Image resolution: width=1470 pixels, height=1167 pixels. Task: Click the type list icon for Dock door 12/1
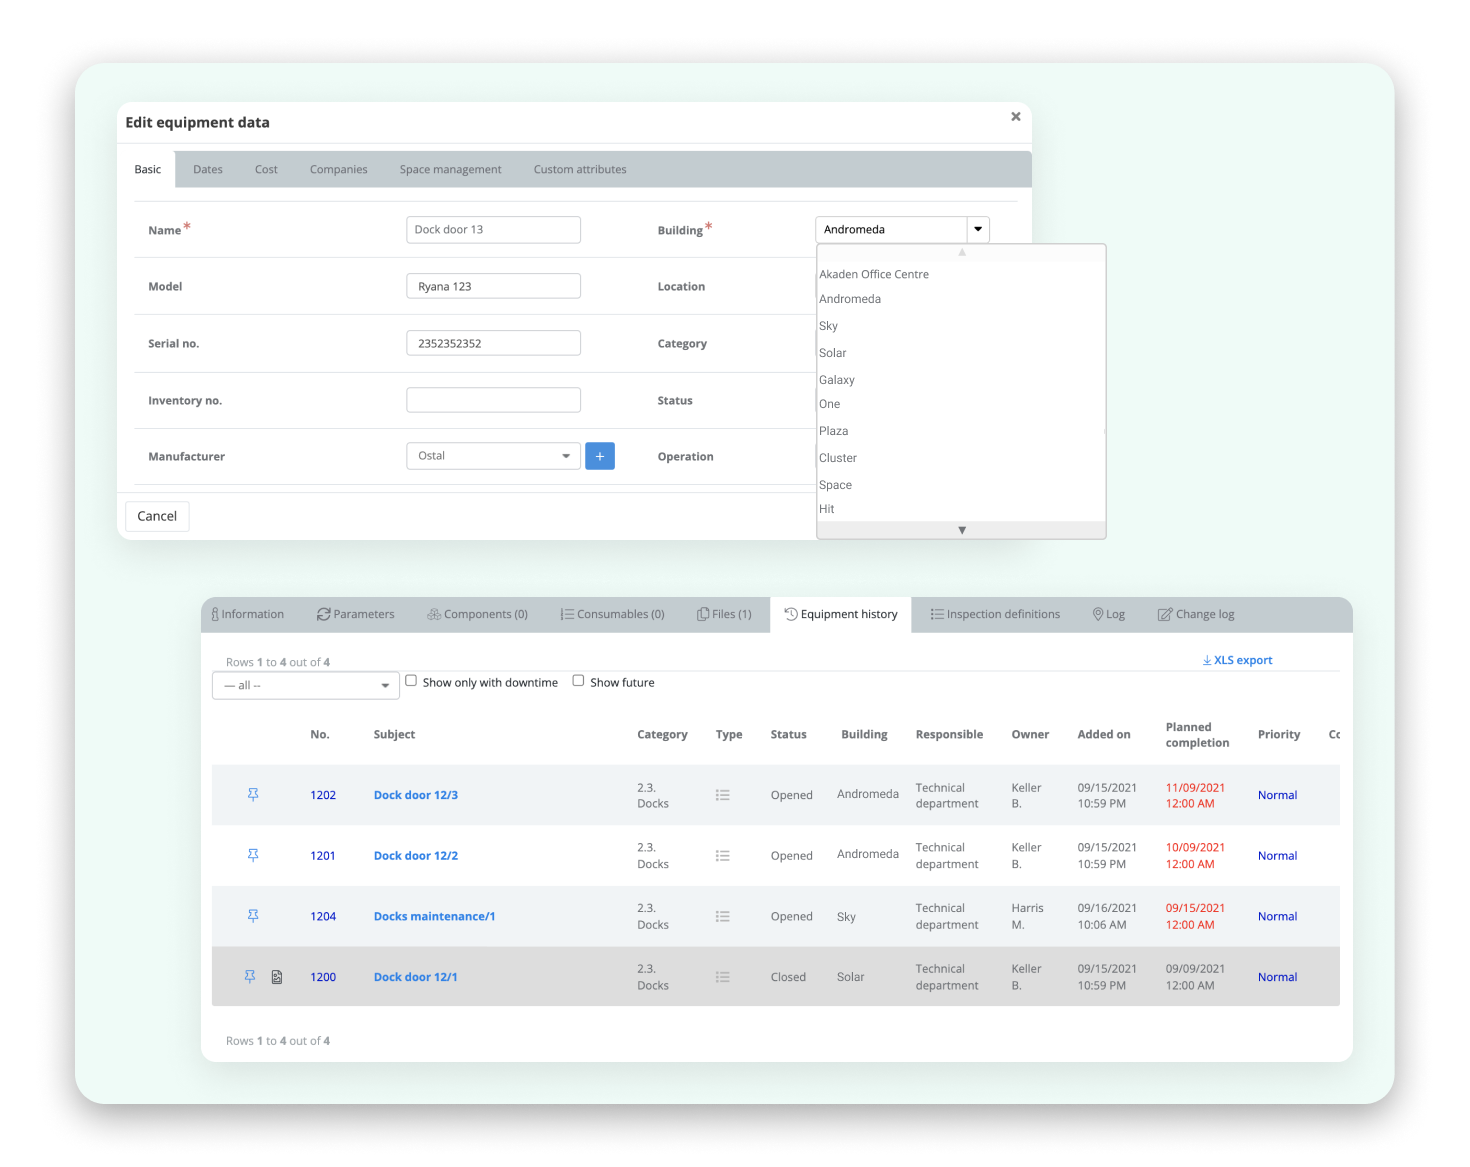click(x=723, y=977)
